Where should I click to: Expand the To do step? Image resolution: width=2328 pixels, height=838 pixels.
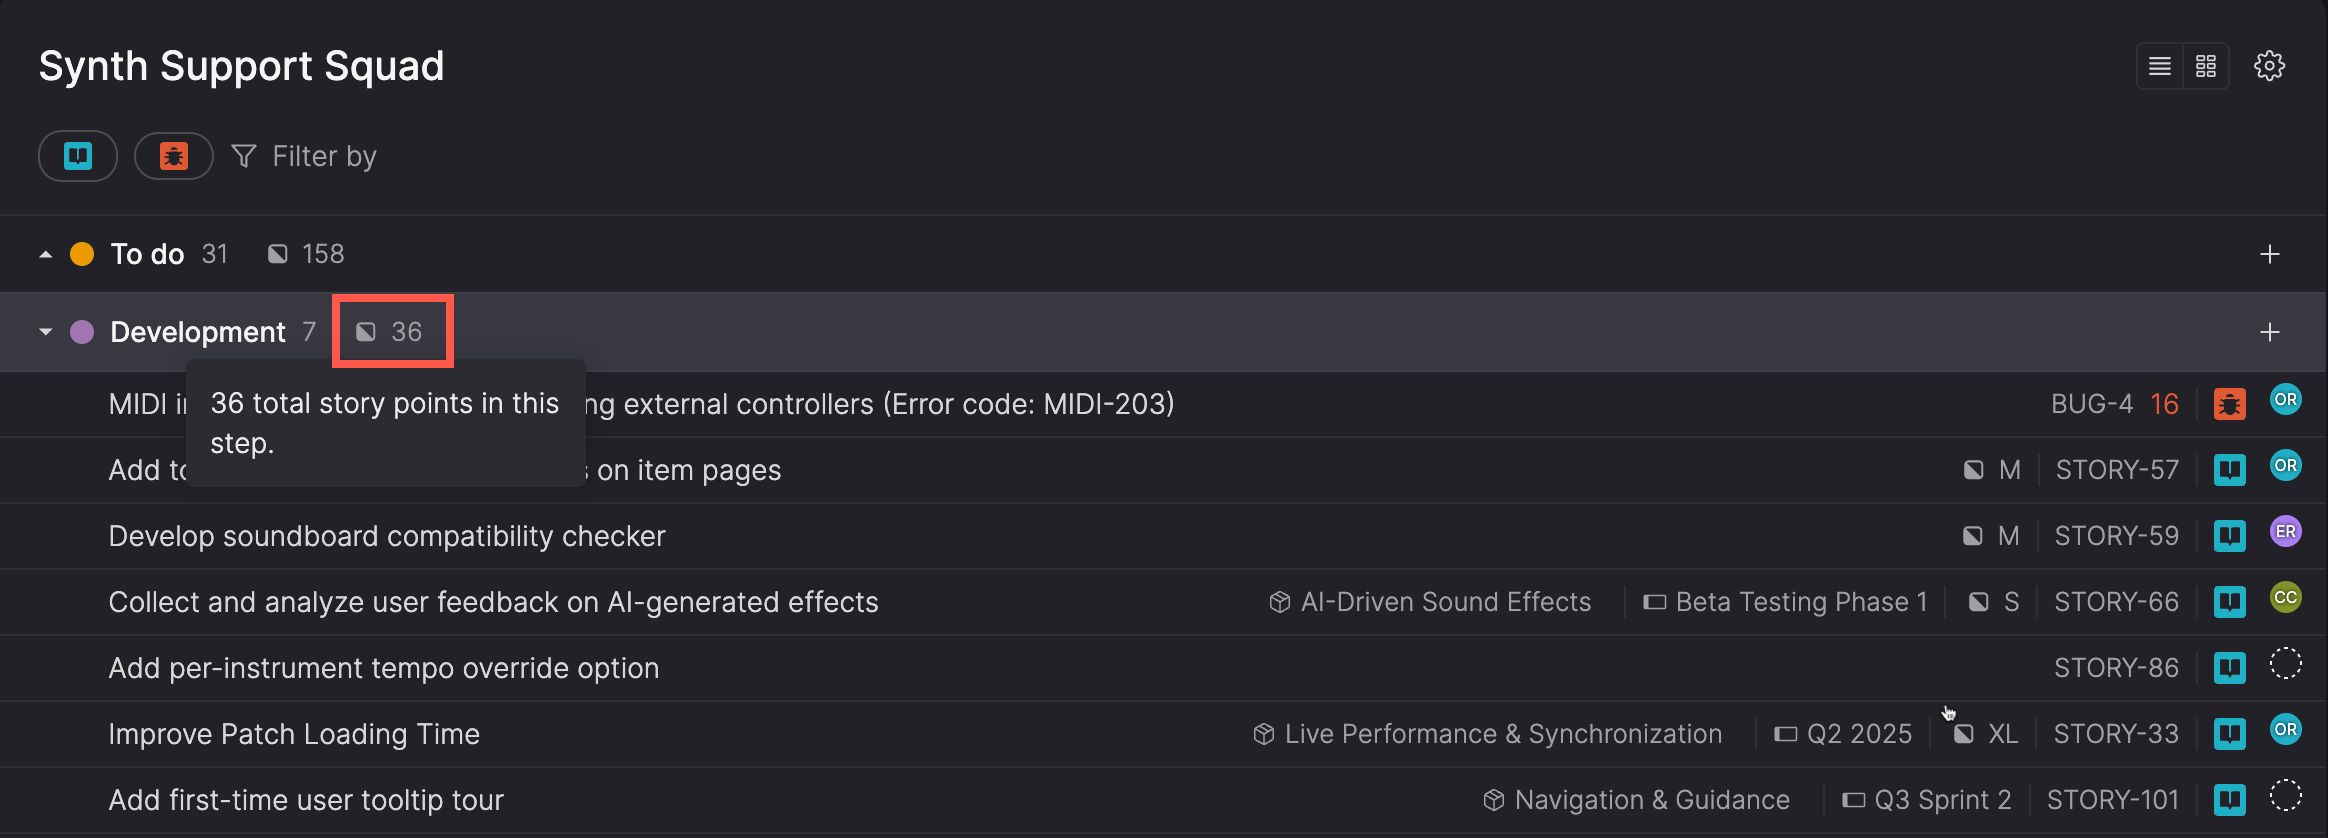[x=46, y=254]
